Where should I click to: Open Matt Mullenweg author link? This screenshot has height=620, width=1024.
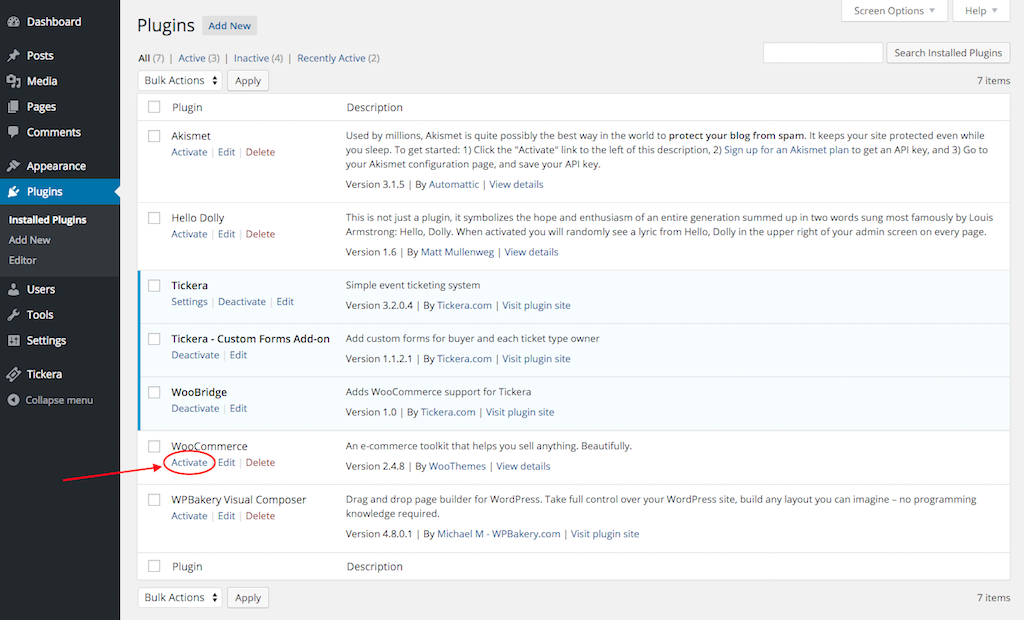(457, 252)
